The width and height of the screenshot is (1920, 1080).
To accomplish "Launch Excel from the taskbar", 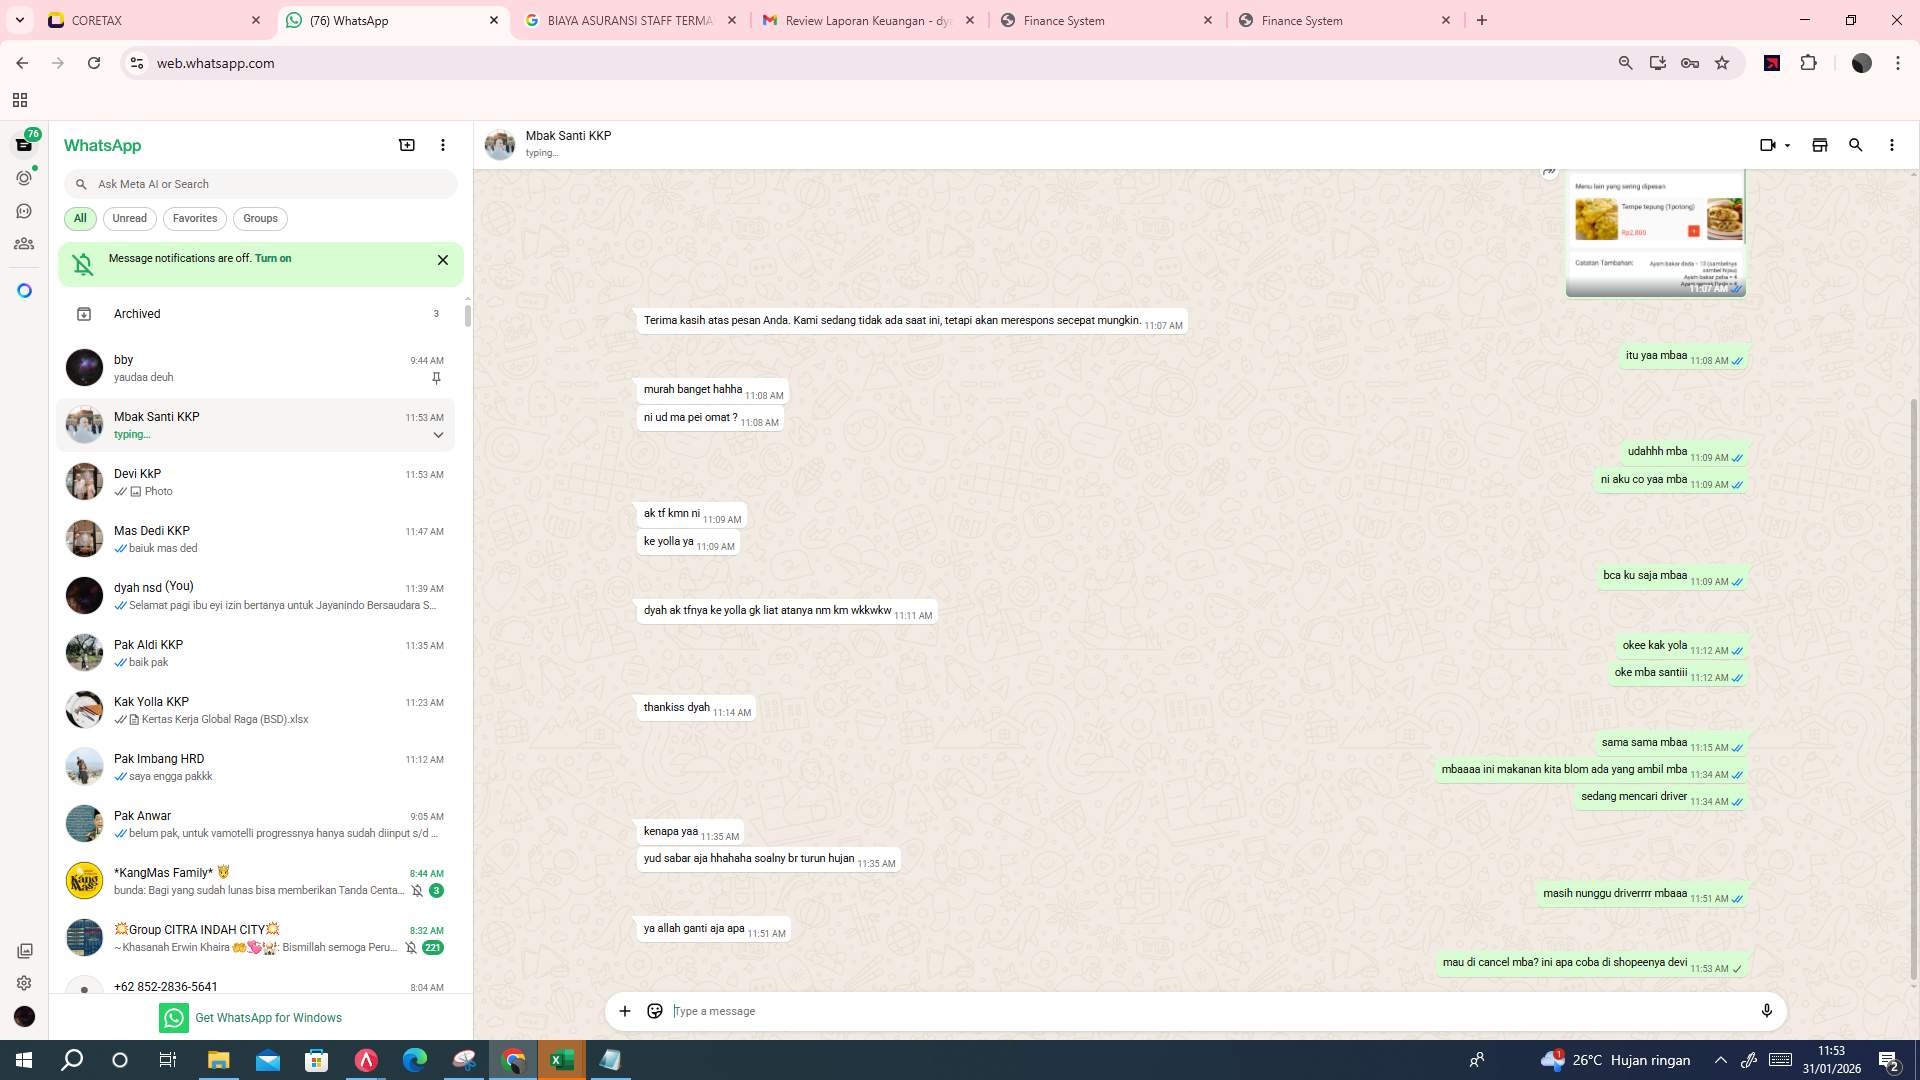I will point(561,1059).
